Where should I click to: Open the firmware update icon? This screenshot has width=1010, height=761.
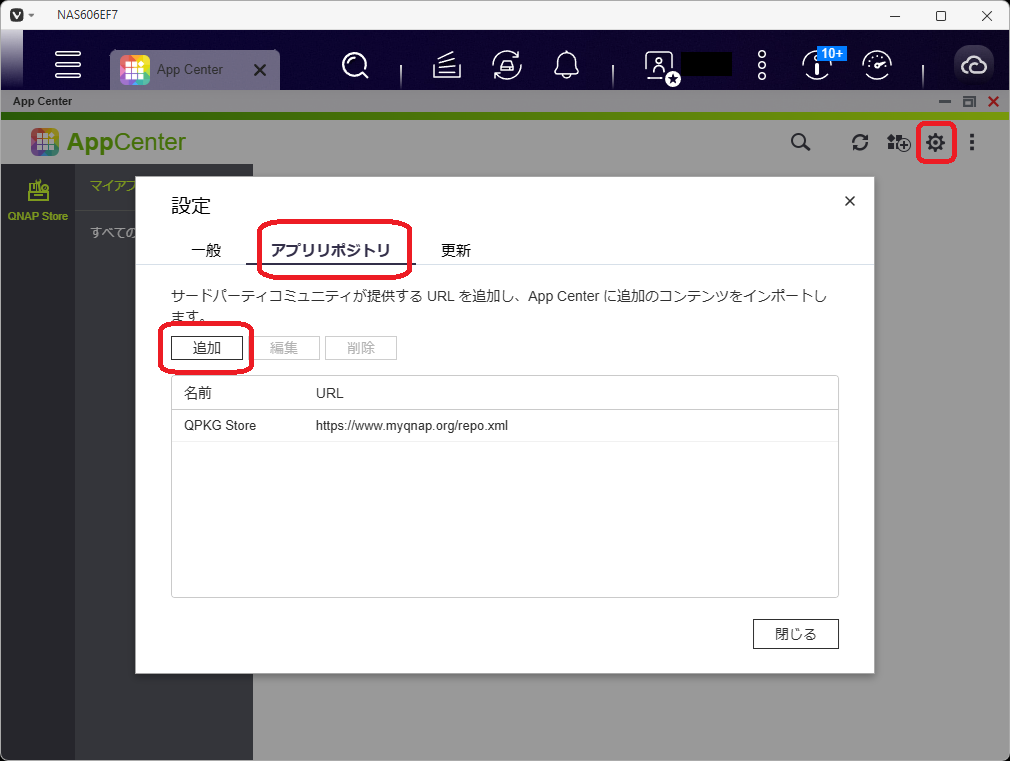coord(506,64)
